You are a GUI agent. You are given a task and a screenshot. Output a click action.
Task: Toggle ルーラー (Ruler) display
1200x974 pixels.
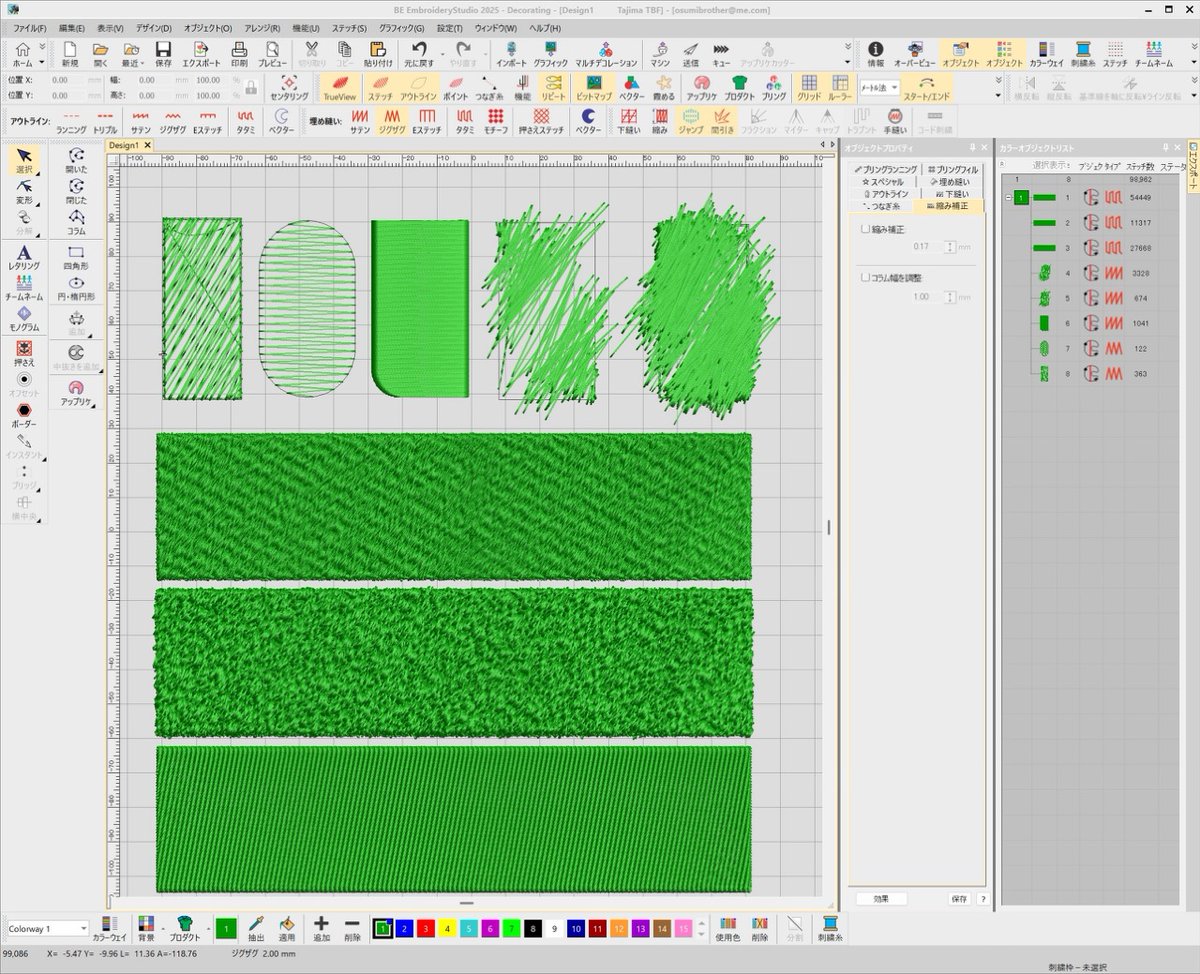[839, 89]
